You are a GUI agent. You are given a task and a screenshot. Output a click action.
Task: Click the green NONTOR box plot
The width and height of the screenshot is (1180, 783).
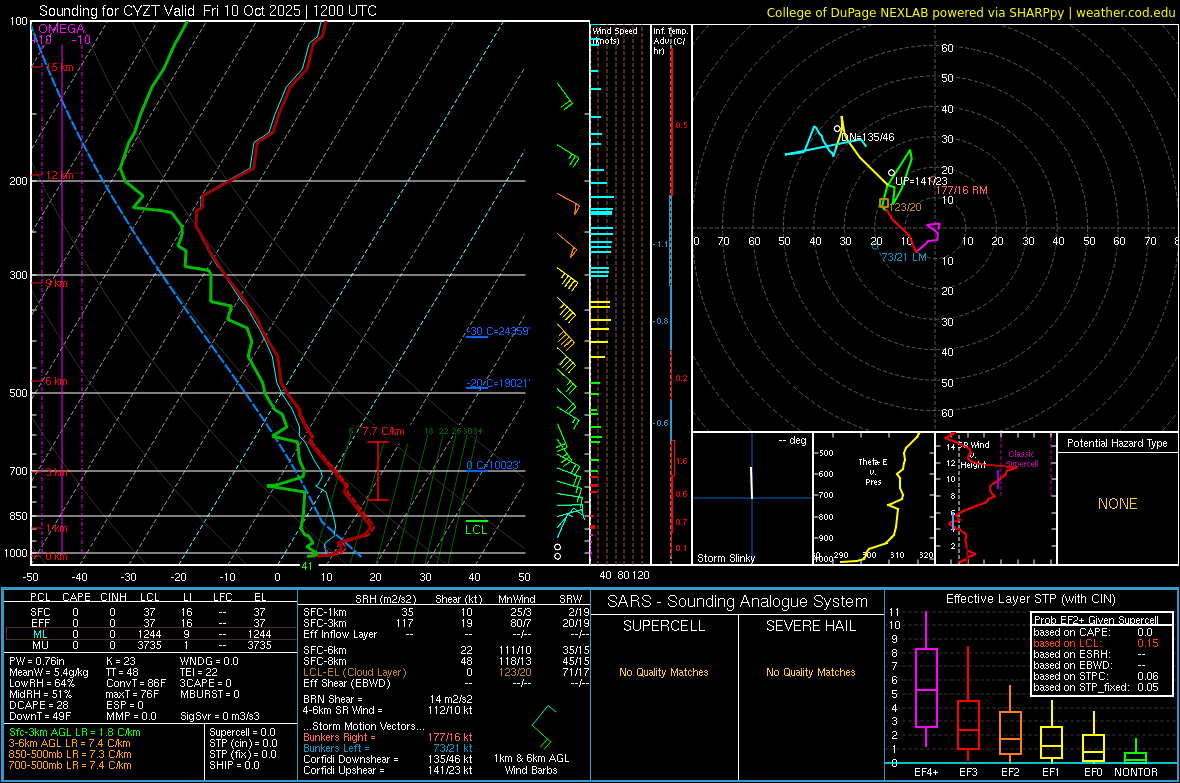click(1136, 751)
